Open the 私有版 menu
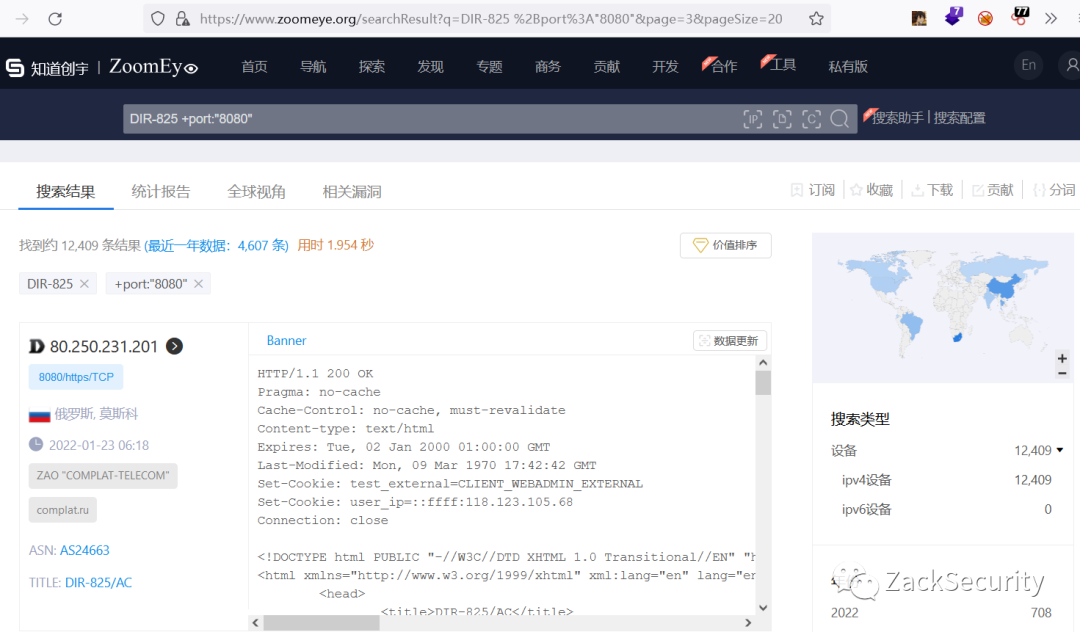Viewport: 1080px width, 632px height. 848,66
